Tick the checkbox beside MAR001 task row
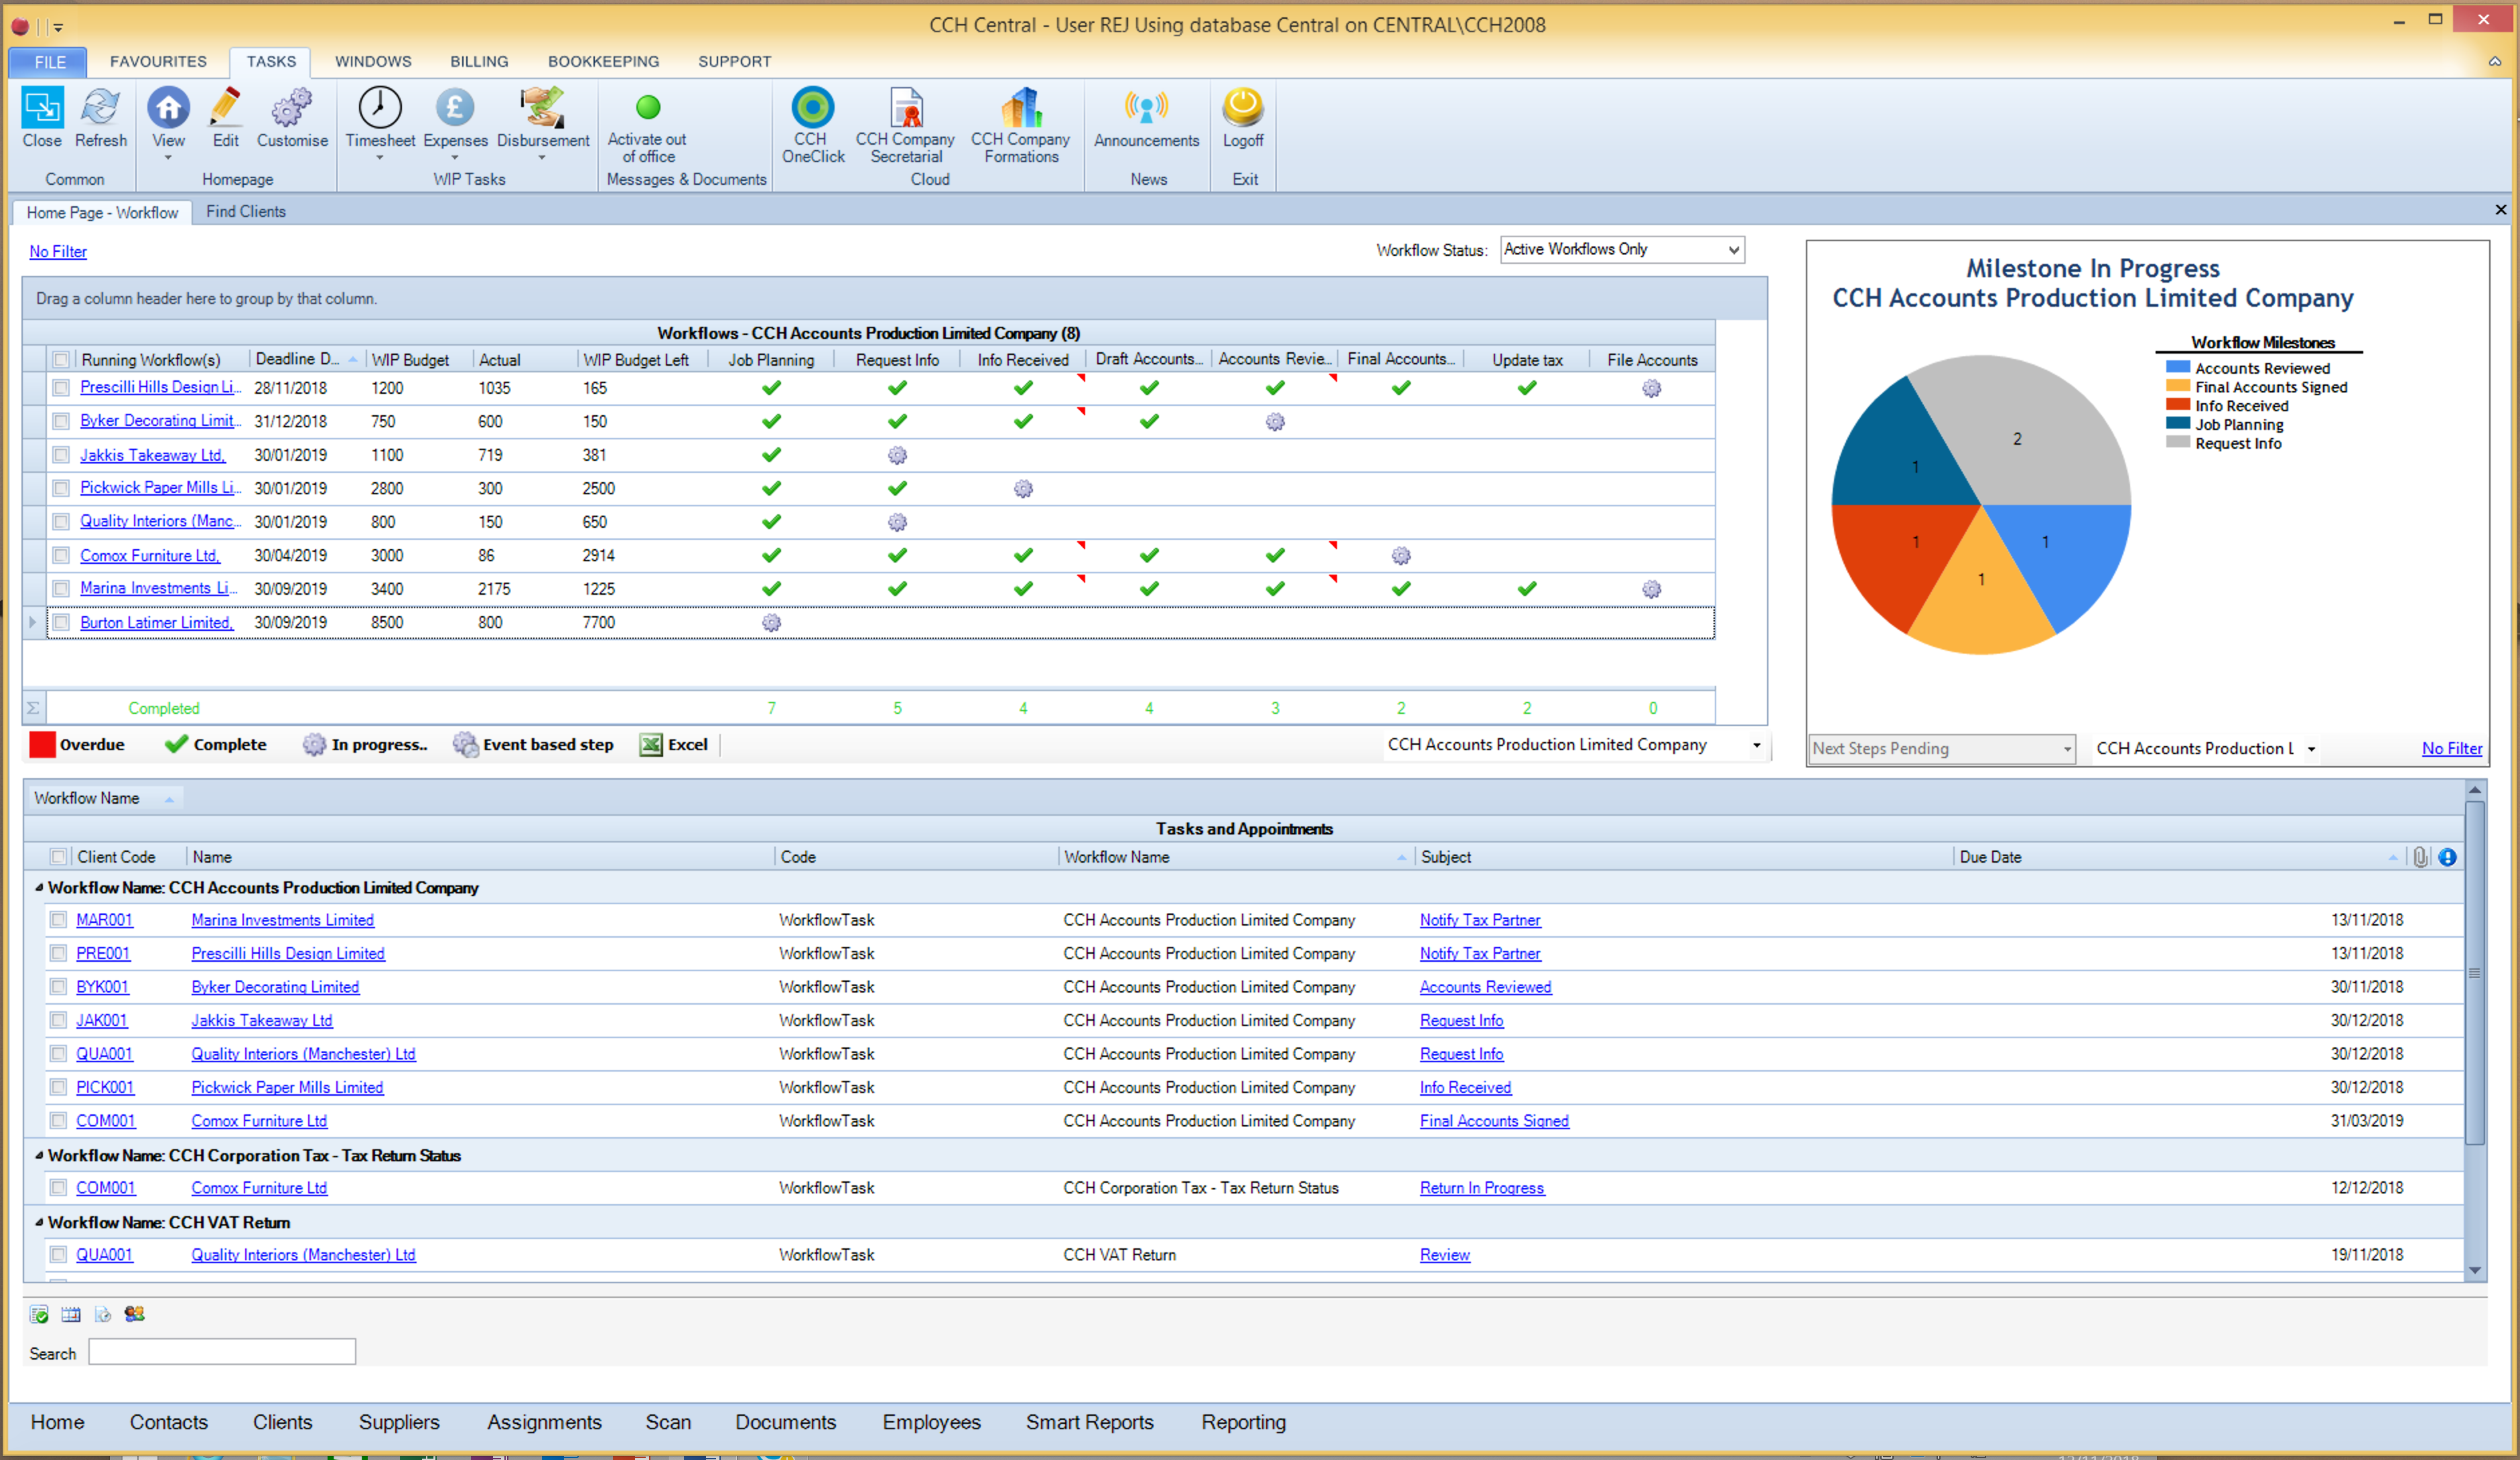2520x1460 pixels. [58, 920]
